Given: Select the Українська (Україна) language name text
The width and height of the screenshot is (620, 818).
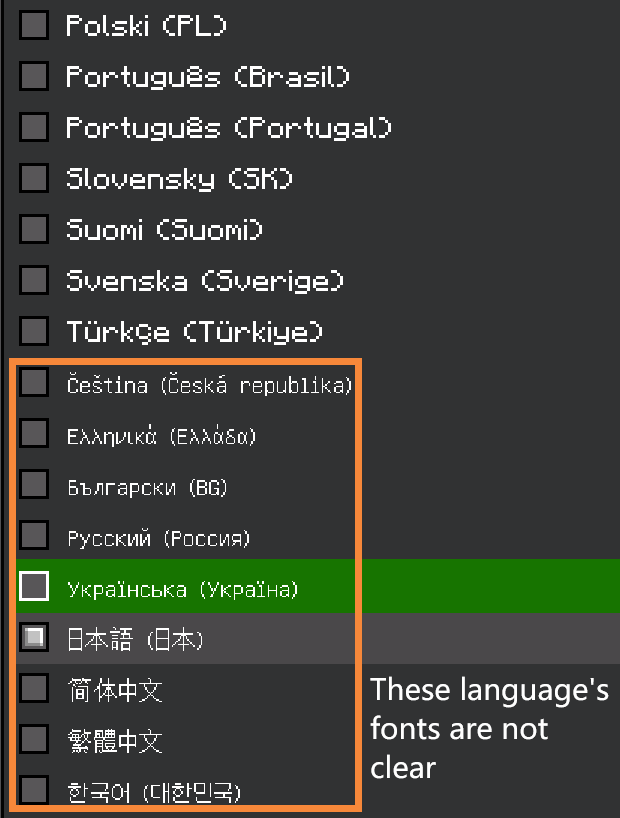Looking at the screenshot, I should tap(182, 589).
